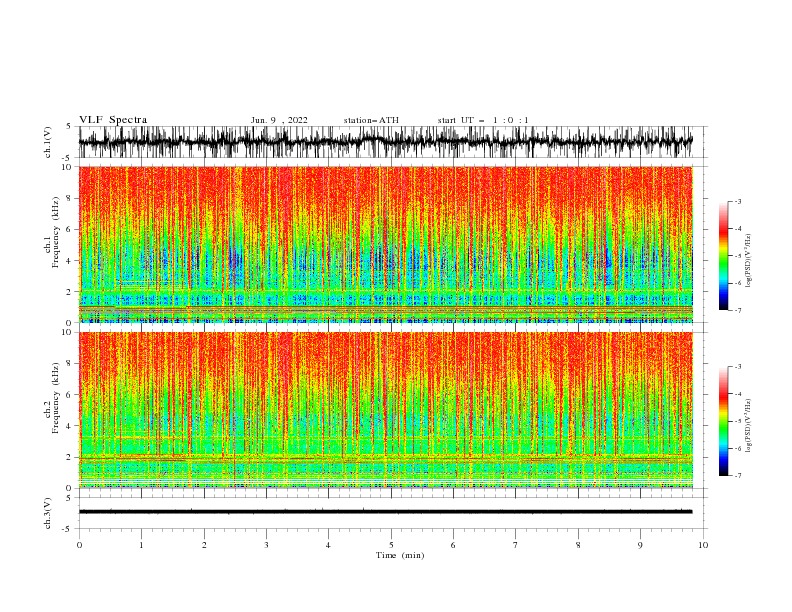
Task: Click time axis tick label '10'
Action: click(x=703, y=545)
